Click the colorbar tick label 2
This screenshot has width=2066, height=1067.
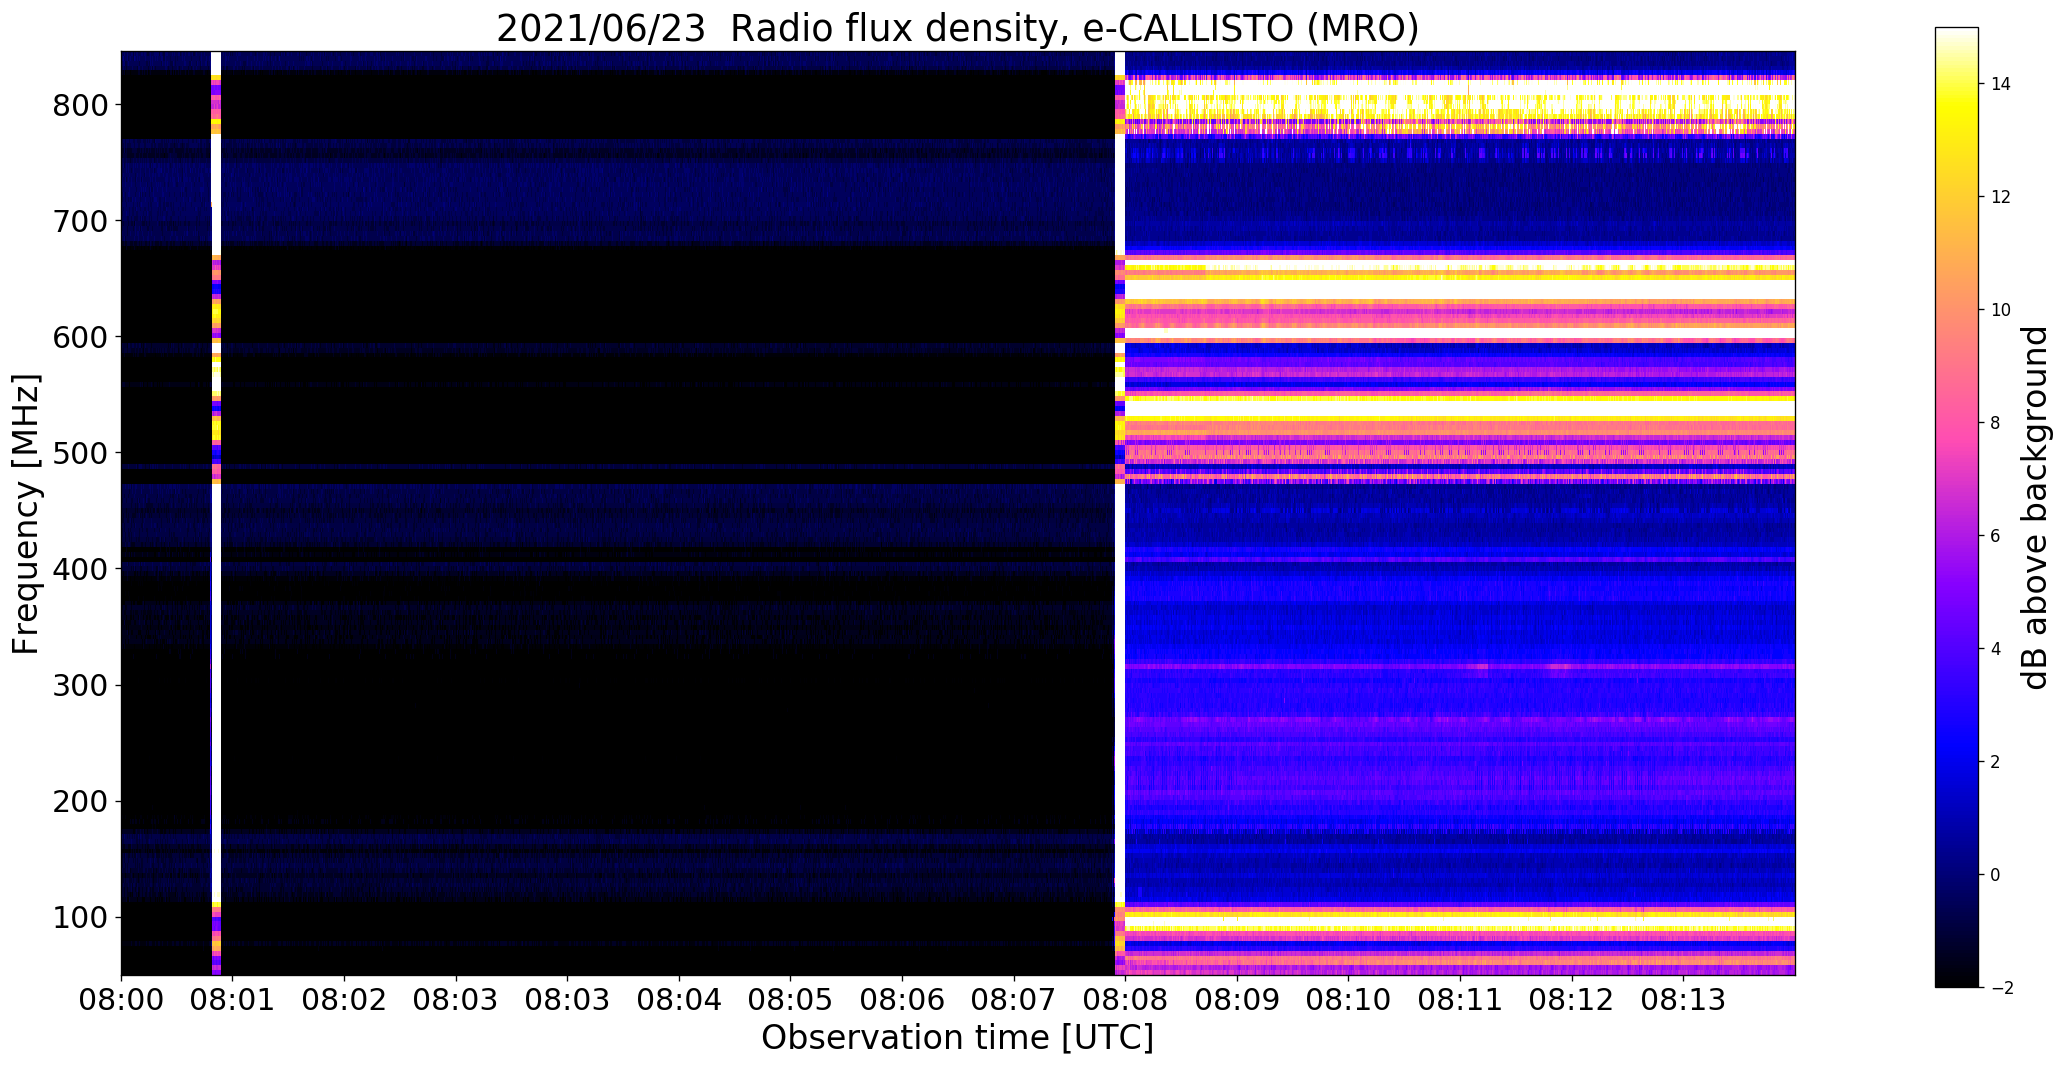pyautogui.click(x=1996, y=762)
